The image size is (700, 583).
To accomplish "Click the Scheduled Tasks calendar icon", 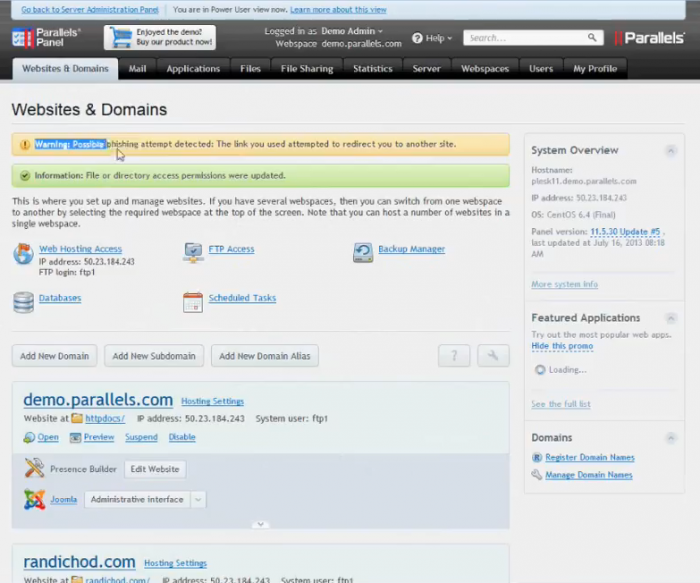I will pos(193,302).
